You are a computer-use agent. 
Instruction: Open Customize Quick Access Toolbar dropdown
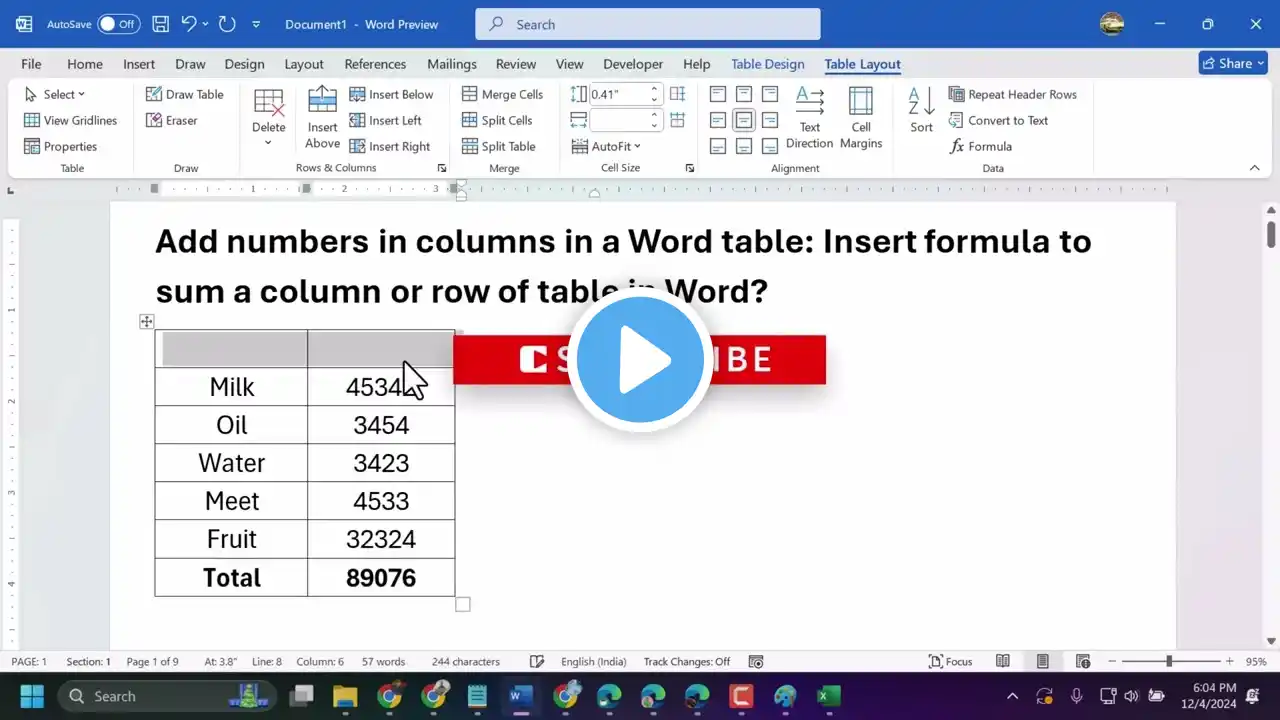[x=256, y=24]
